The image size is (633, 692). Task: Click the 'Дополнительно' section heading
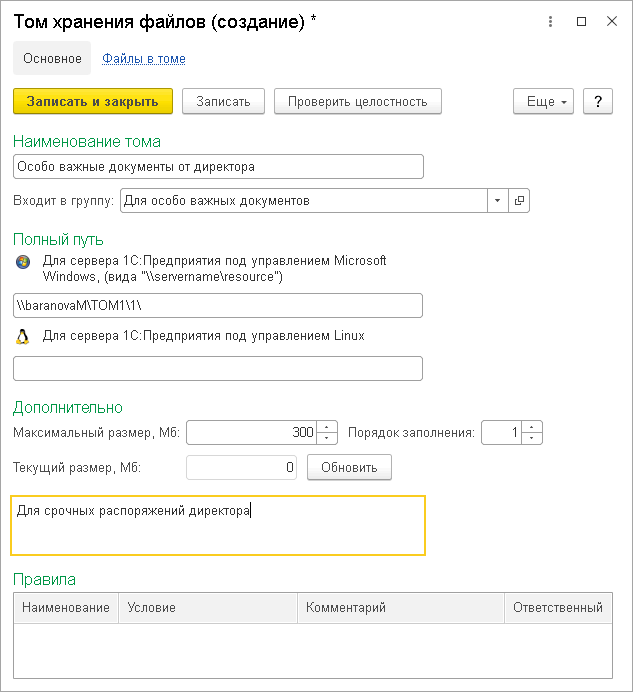coord(68,407)
